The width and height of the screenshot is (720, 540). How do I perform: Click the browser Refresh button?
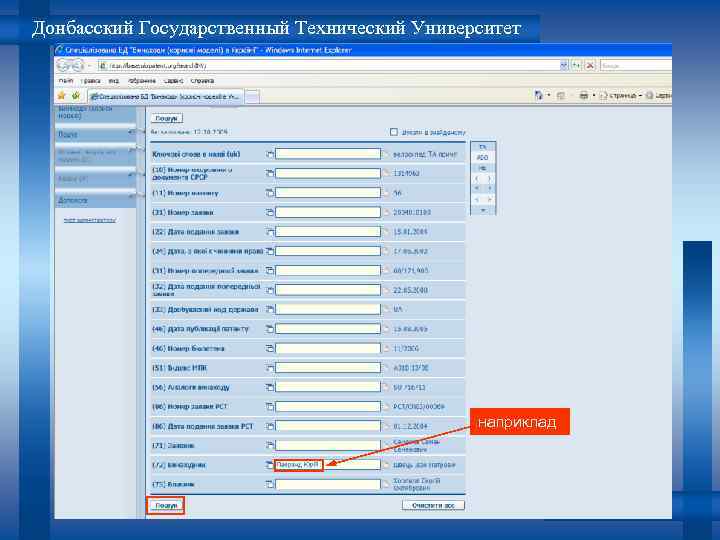click(x=576, y=66)
